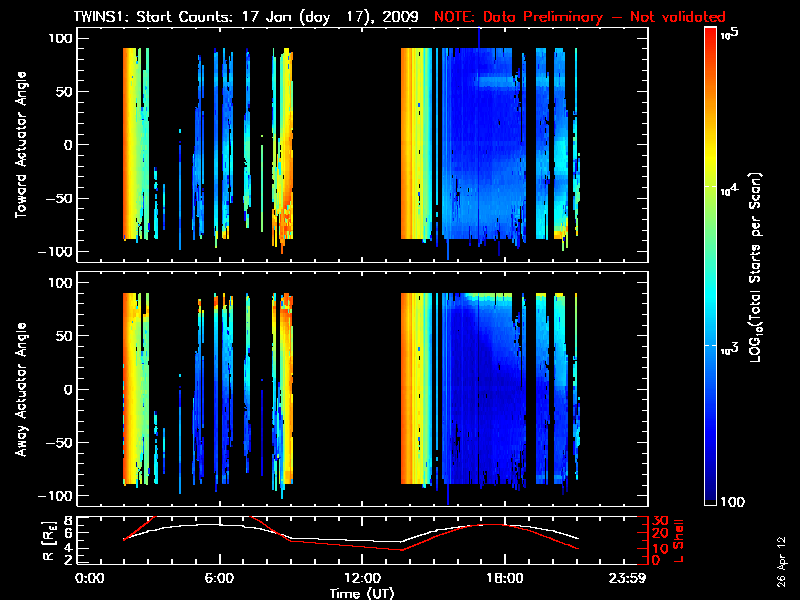The image size is (800, 600).
Task: Select the 6:00 time tick label
Action: 218,578
